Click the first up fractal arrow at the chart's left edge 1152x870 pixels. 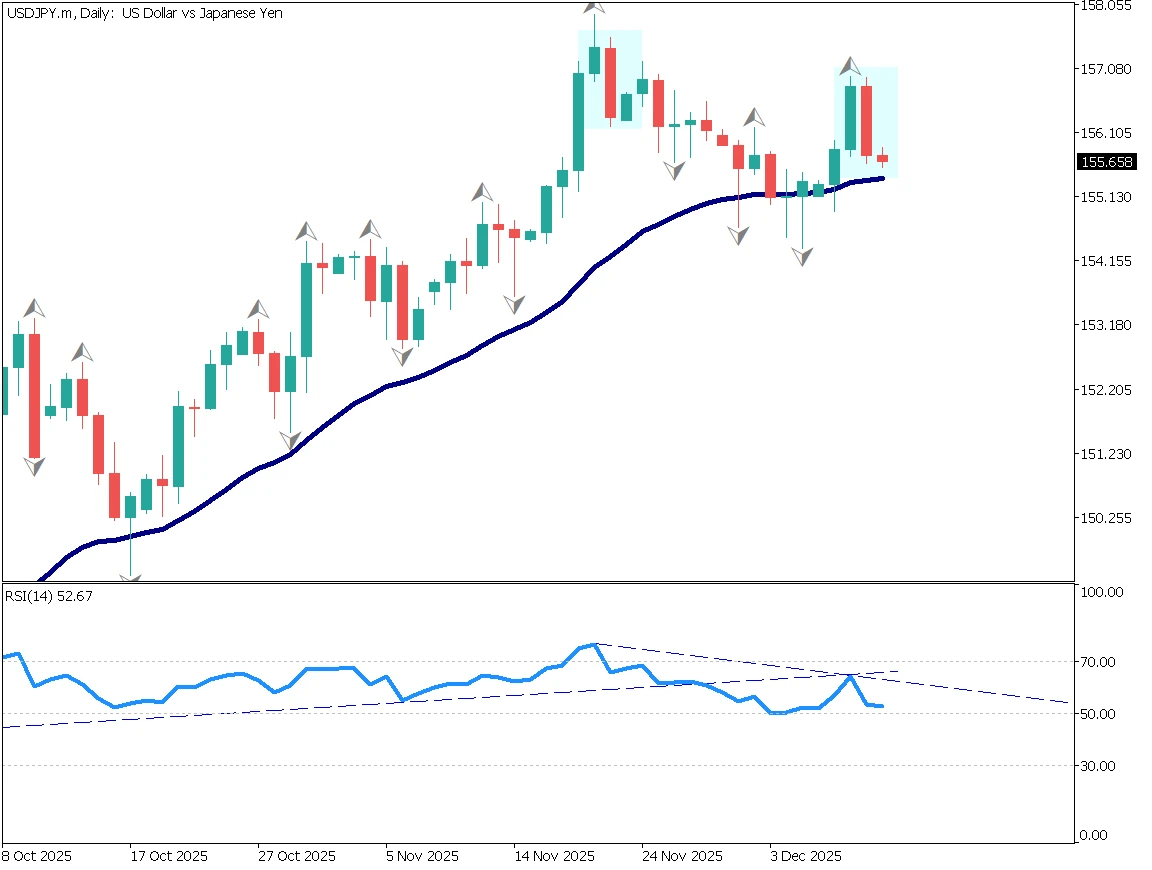34,307
